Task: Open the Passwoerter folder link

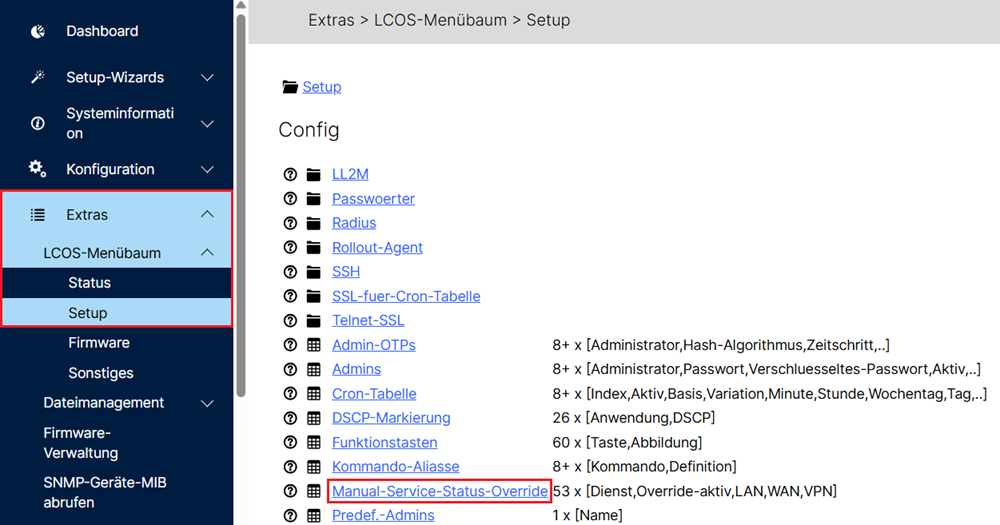Action: [373, 199]
